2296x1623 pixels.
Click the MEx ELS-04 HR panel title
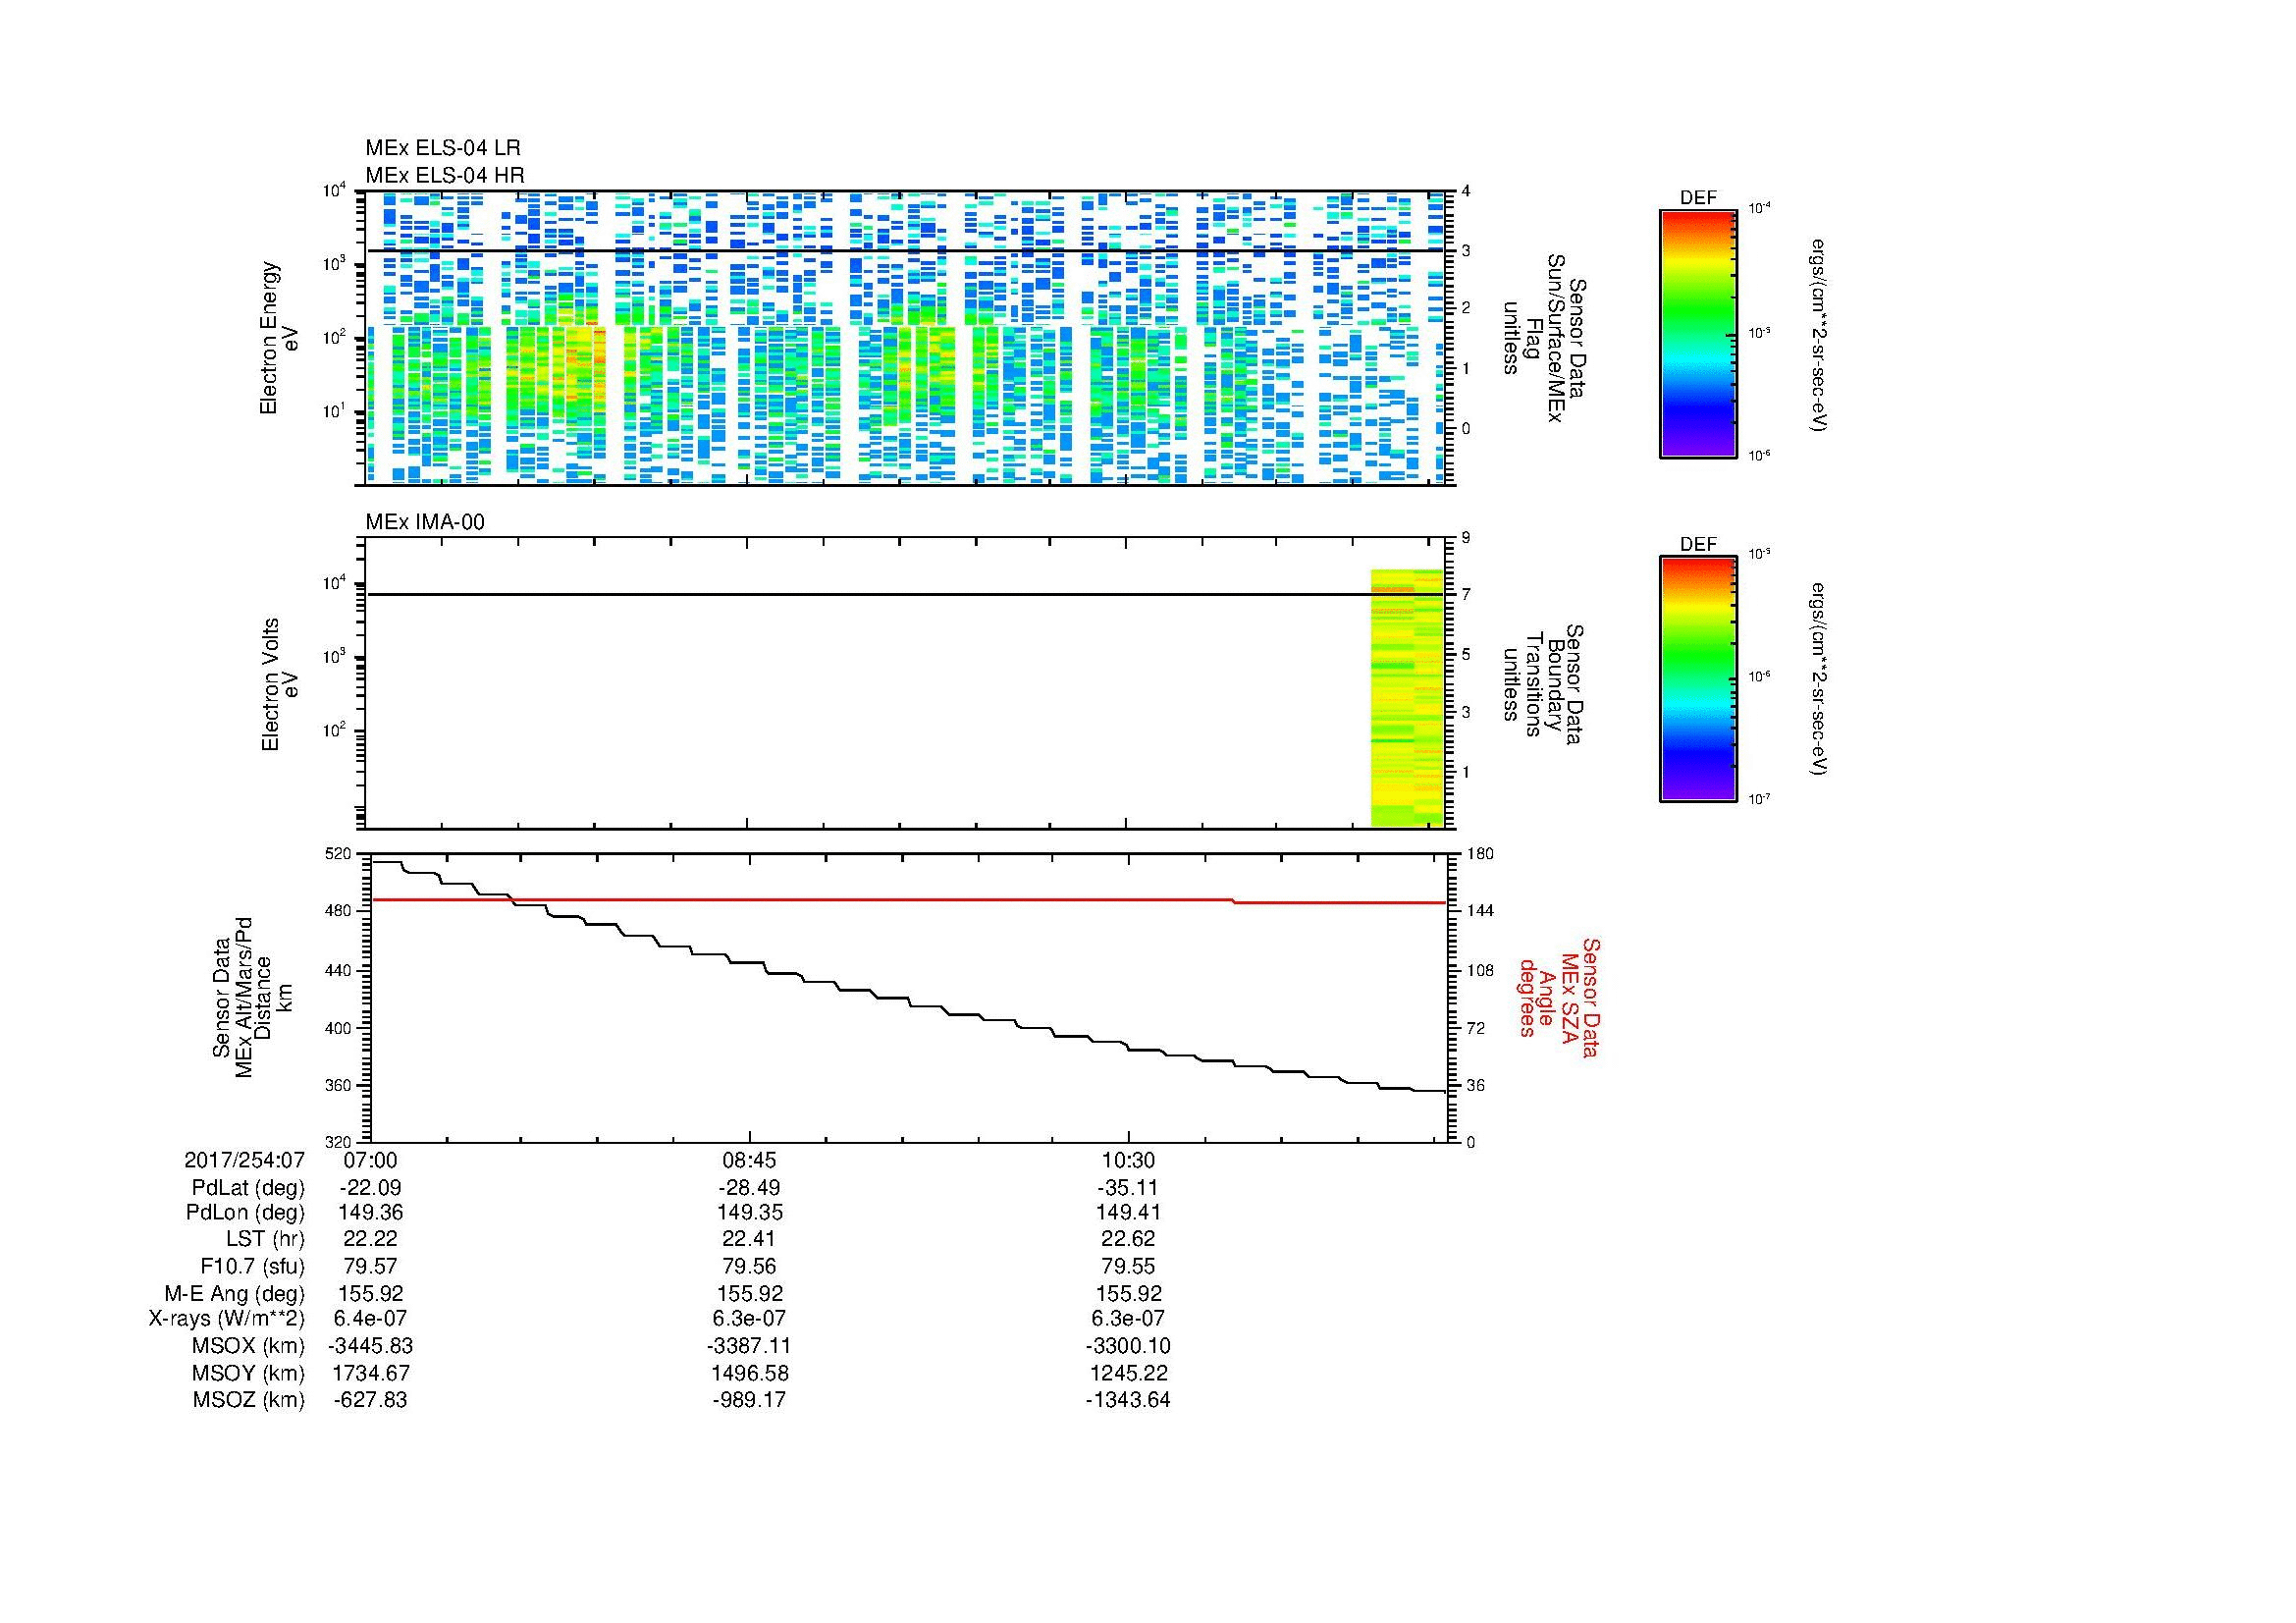[x=445, y=175]
